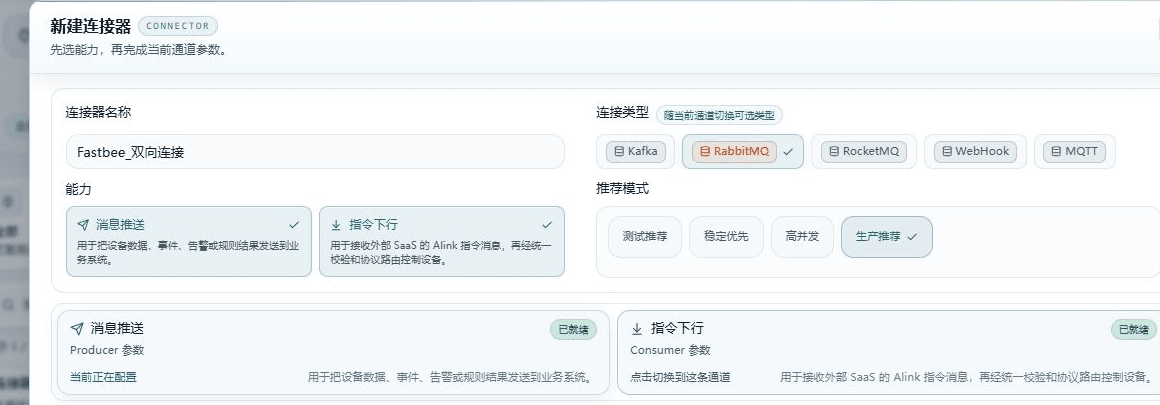Click the paper-plane icon in 消息推送 capability card

click(x=83, y=224)
